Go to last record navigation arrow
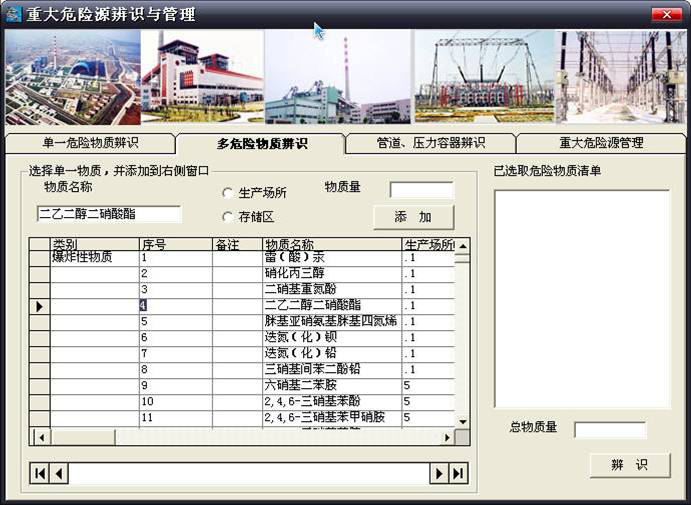Screen dimensions: 691x505 (458, 473)
